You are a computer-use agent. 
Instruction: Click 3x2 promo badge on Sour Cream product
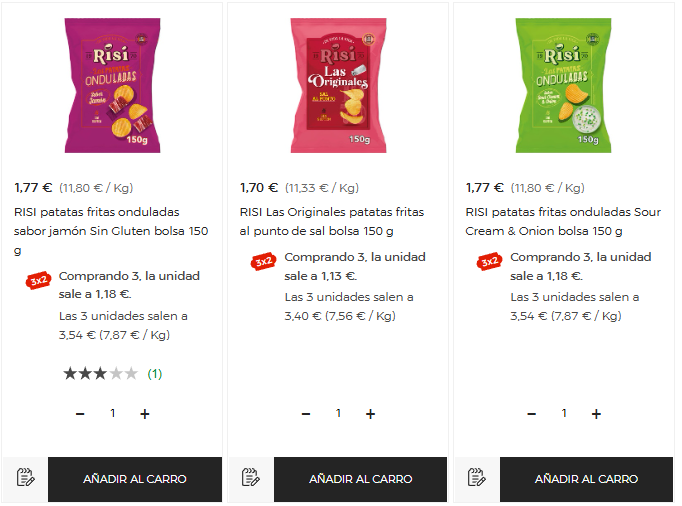[490, 261]
